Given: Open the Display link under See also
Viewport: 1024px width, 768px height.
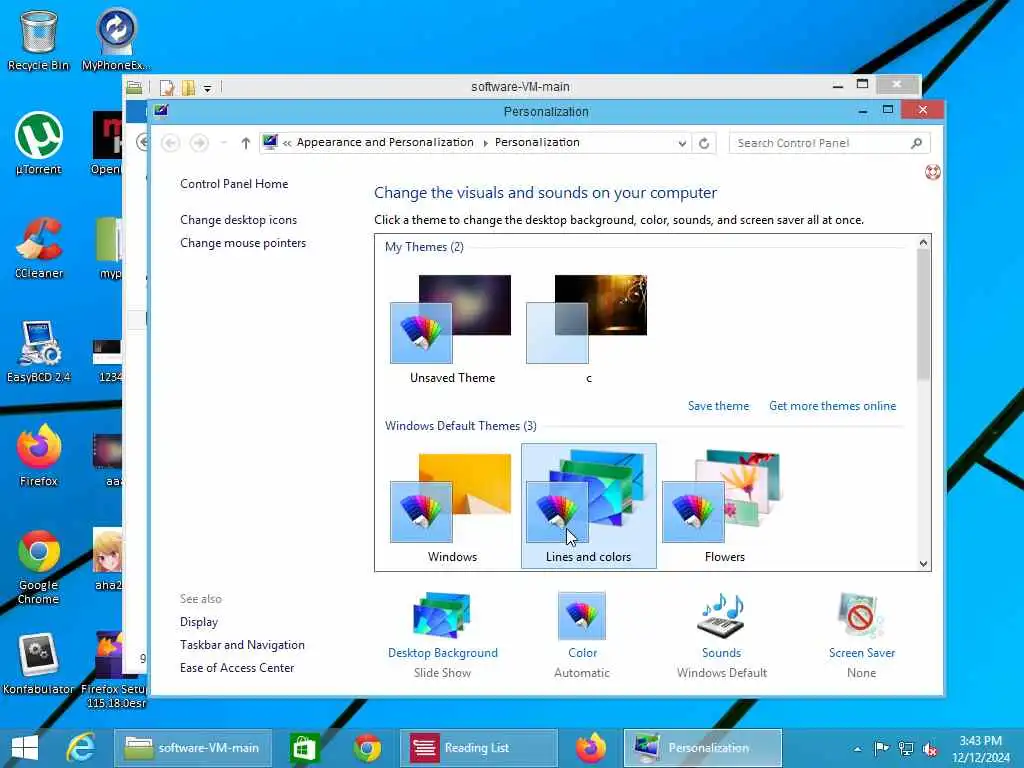Looking at the screenshot, I should (199, 622).
